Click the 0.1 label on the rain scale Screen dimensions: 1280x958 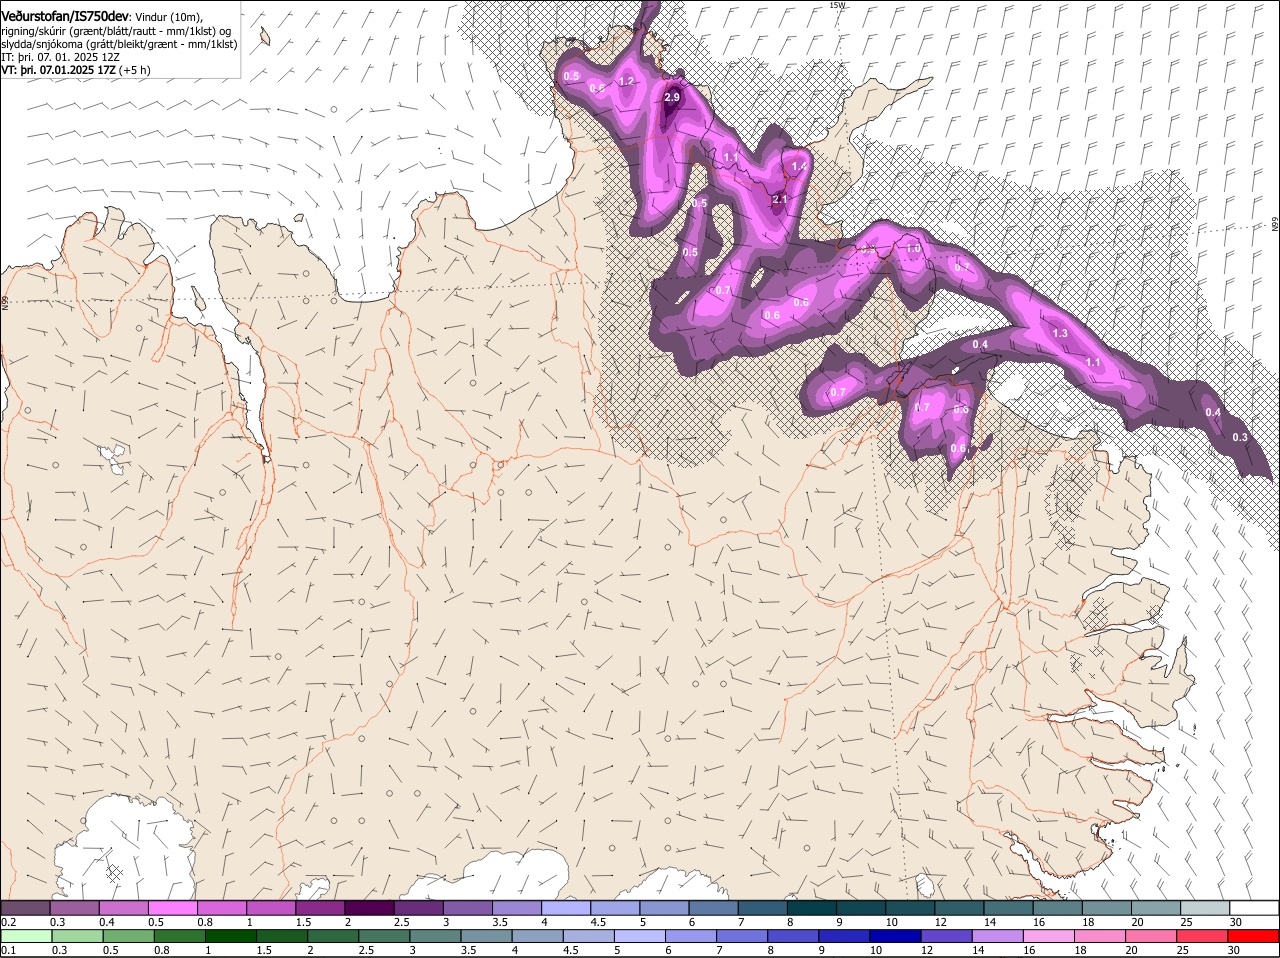8,950
